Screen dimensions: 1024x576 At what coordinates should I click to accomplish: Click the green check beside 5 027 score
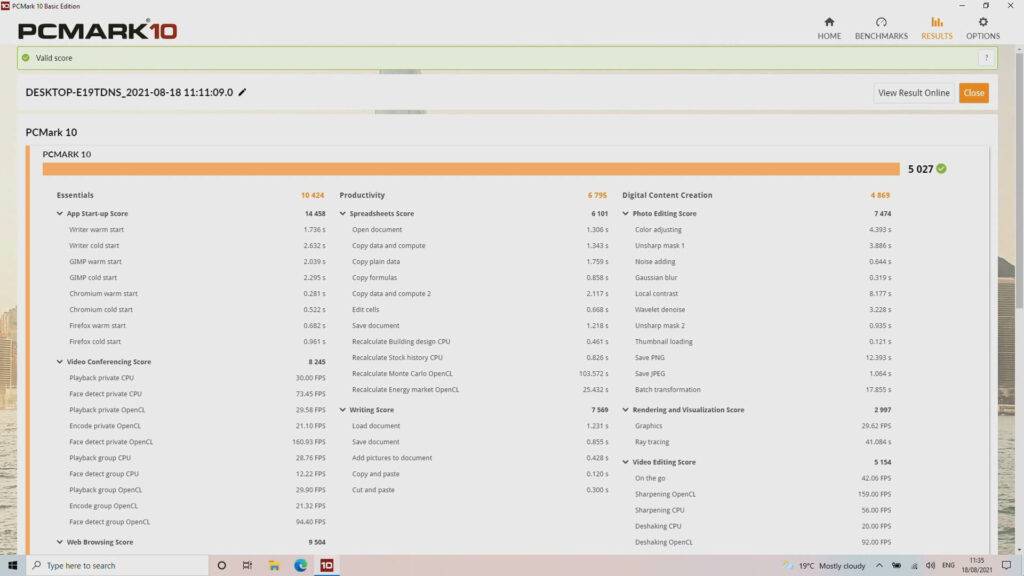(941, 168)
